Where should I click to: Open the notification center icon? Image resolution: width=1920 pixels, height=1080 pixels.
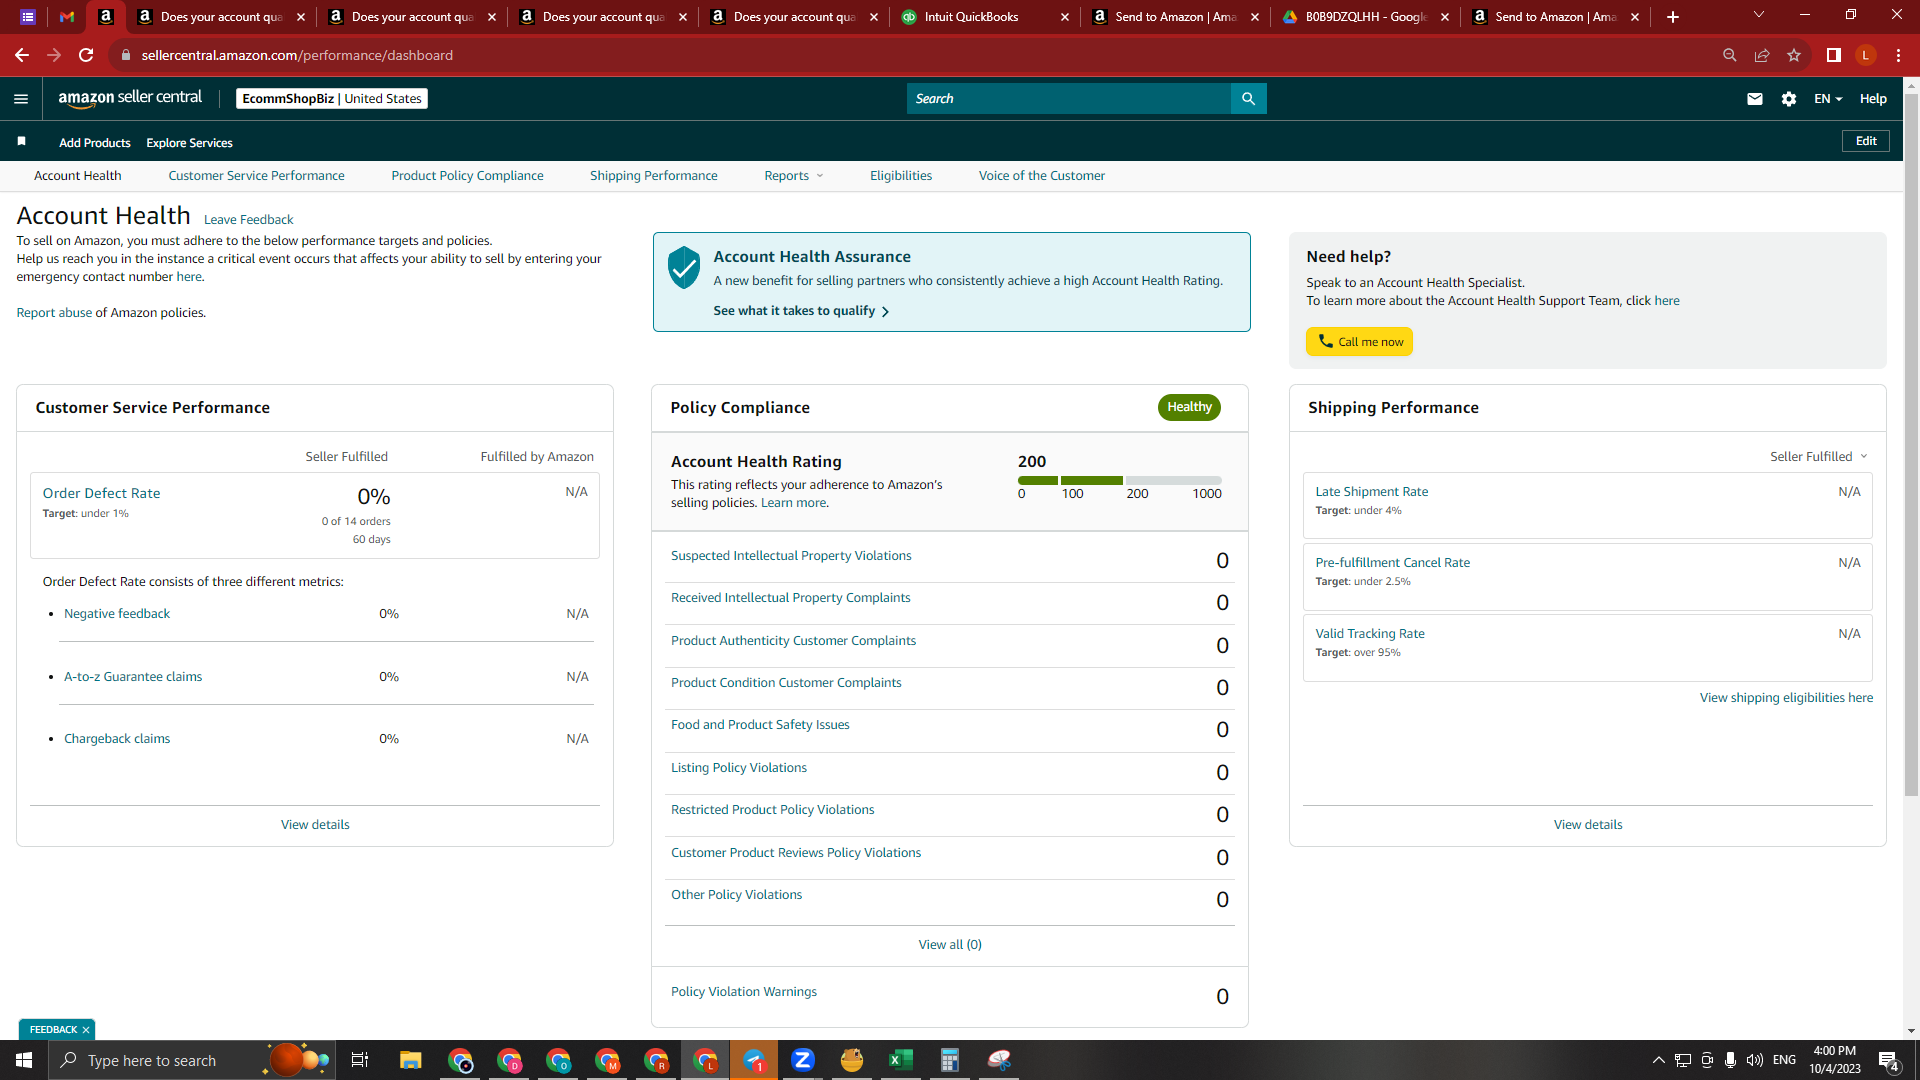1889,1060
